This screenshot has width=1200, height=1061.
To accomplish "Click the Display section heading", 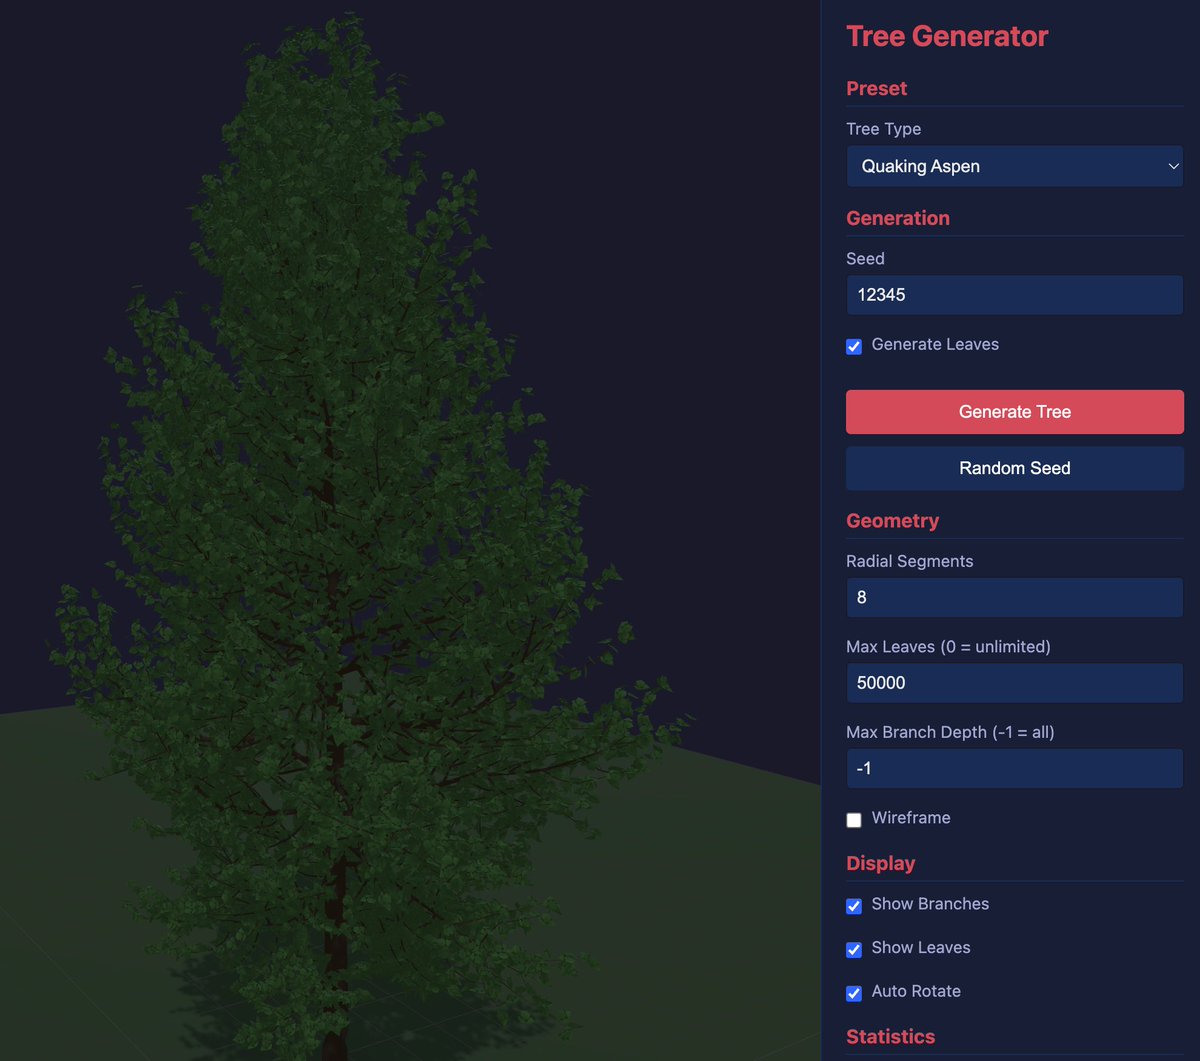I will coord(880,863).
